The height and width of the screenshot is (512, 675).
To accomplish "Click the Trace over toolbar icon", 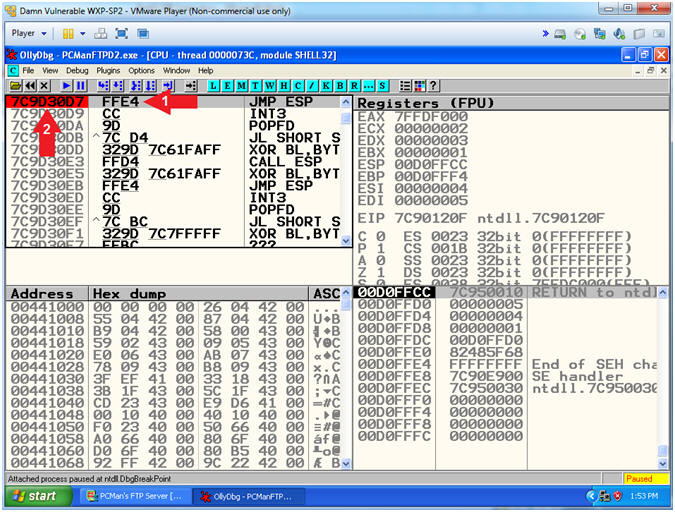I will tap(150, 86).
